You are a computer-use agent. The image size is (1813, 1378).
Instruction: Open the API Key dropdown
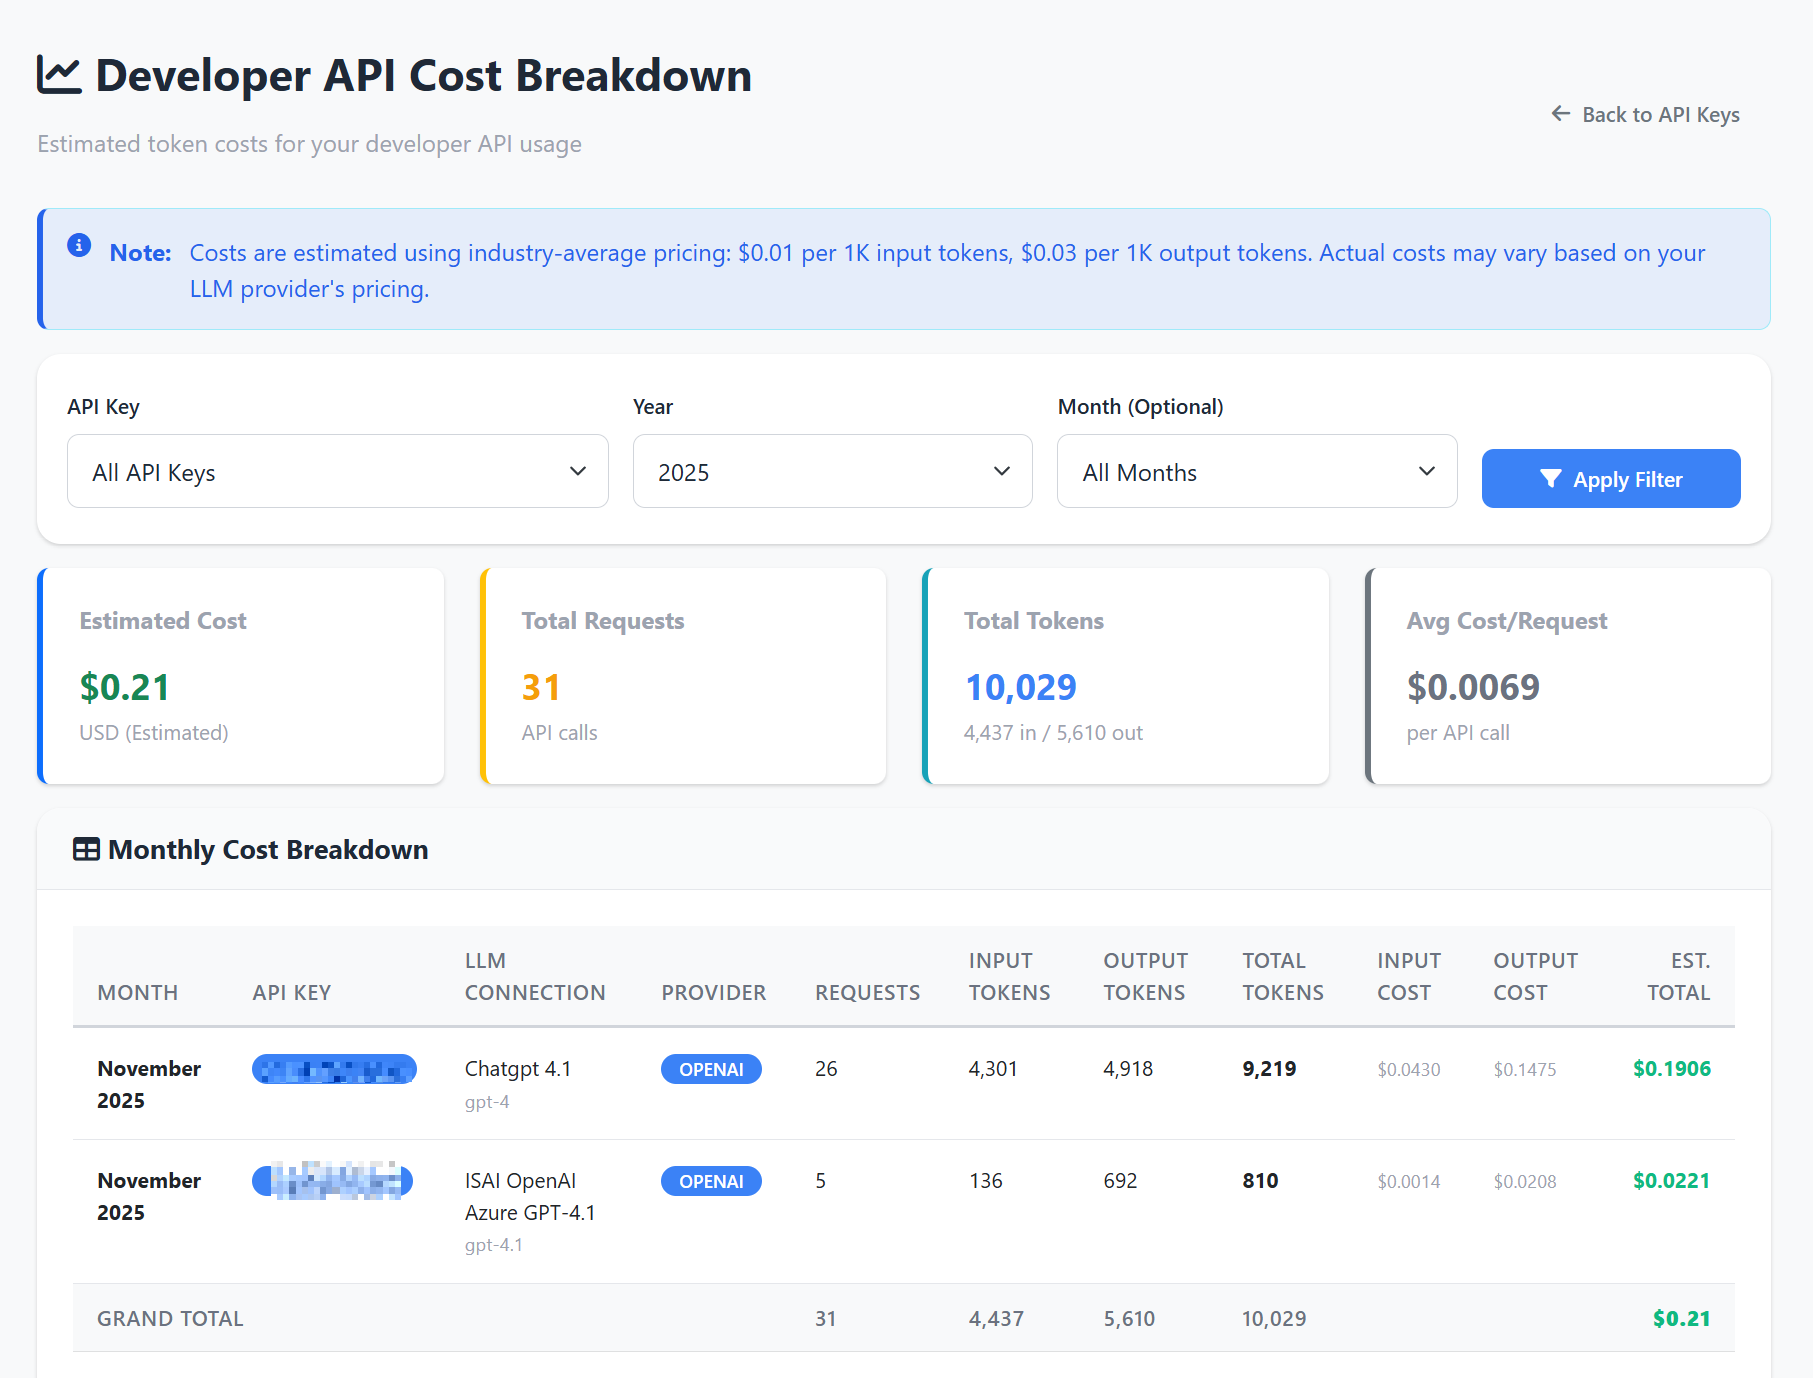coord(337,471)
